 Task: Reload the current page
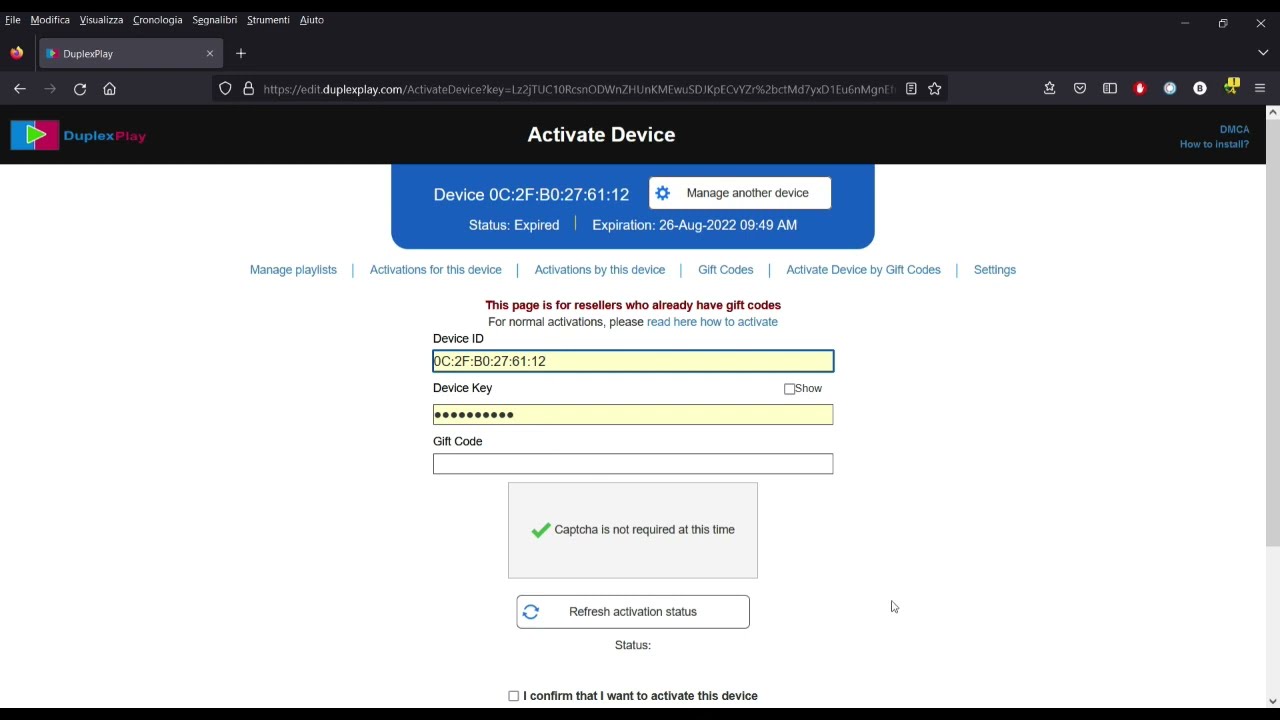[x=80, y=89]
